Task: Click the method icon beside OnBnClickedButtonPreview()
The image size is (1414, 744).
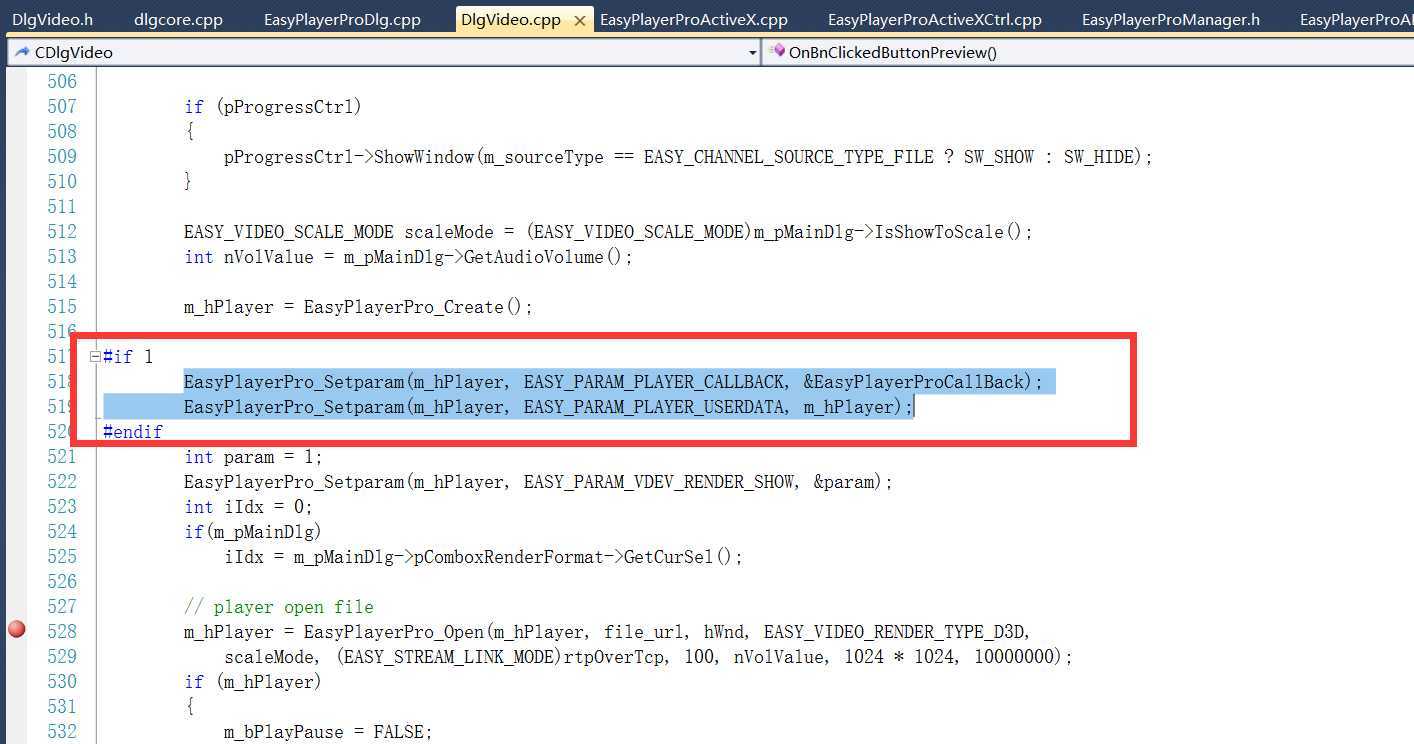Action: click(x=777, y=52)
